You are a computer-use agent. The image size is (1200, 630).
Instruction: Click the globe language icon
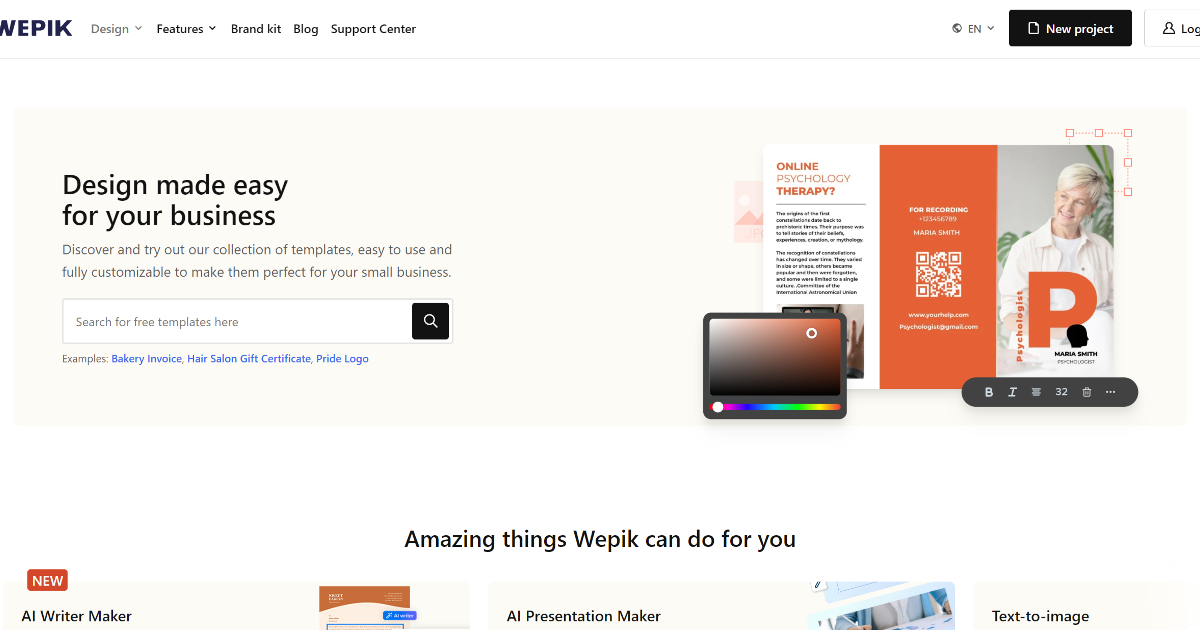point(956,29)
